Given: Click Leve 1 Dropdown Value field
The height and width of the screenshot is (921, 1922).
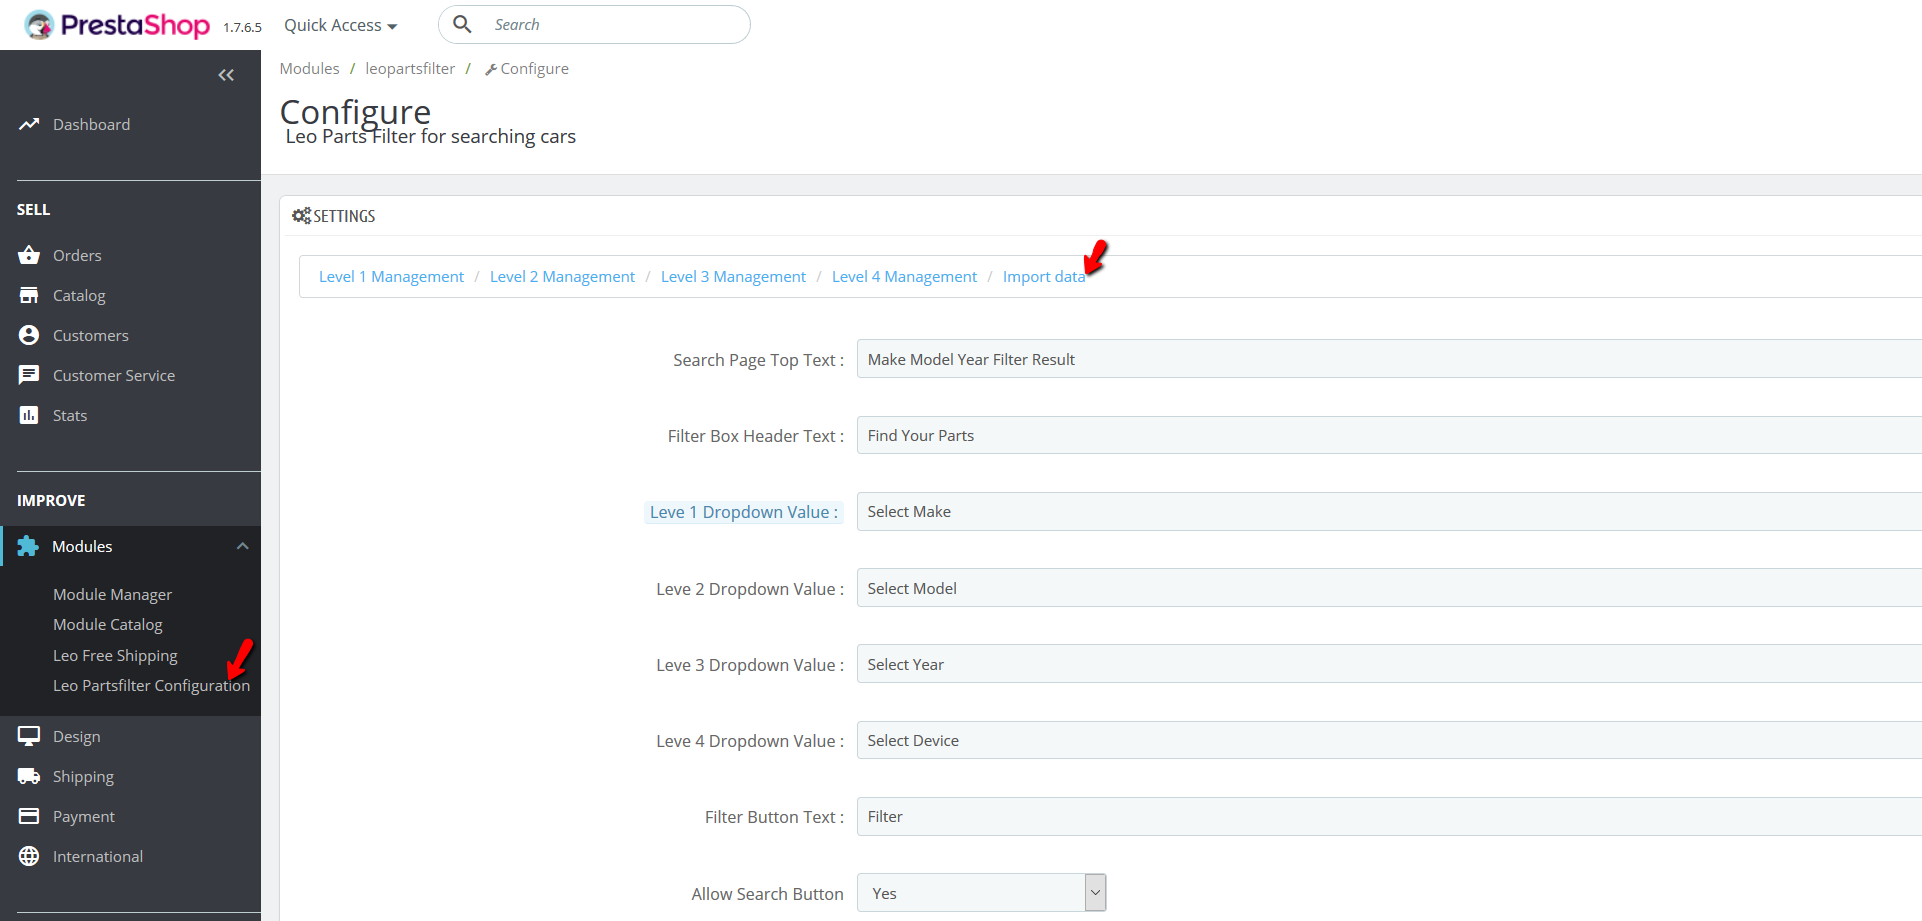Looking at the screenshot, I should [x=1389, y=511].
